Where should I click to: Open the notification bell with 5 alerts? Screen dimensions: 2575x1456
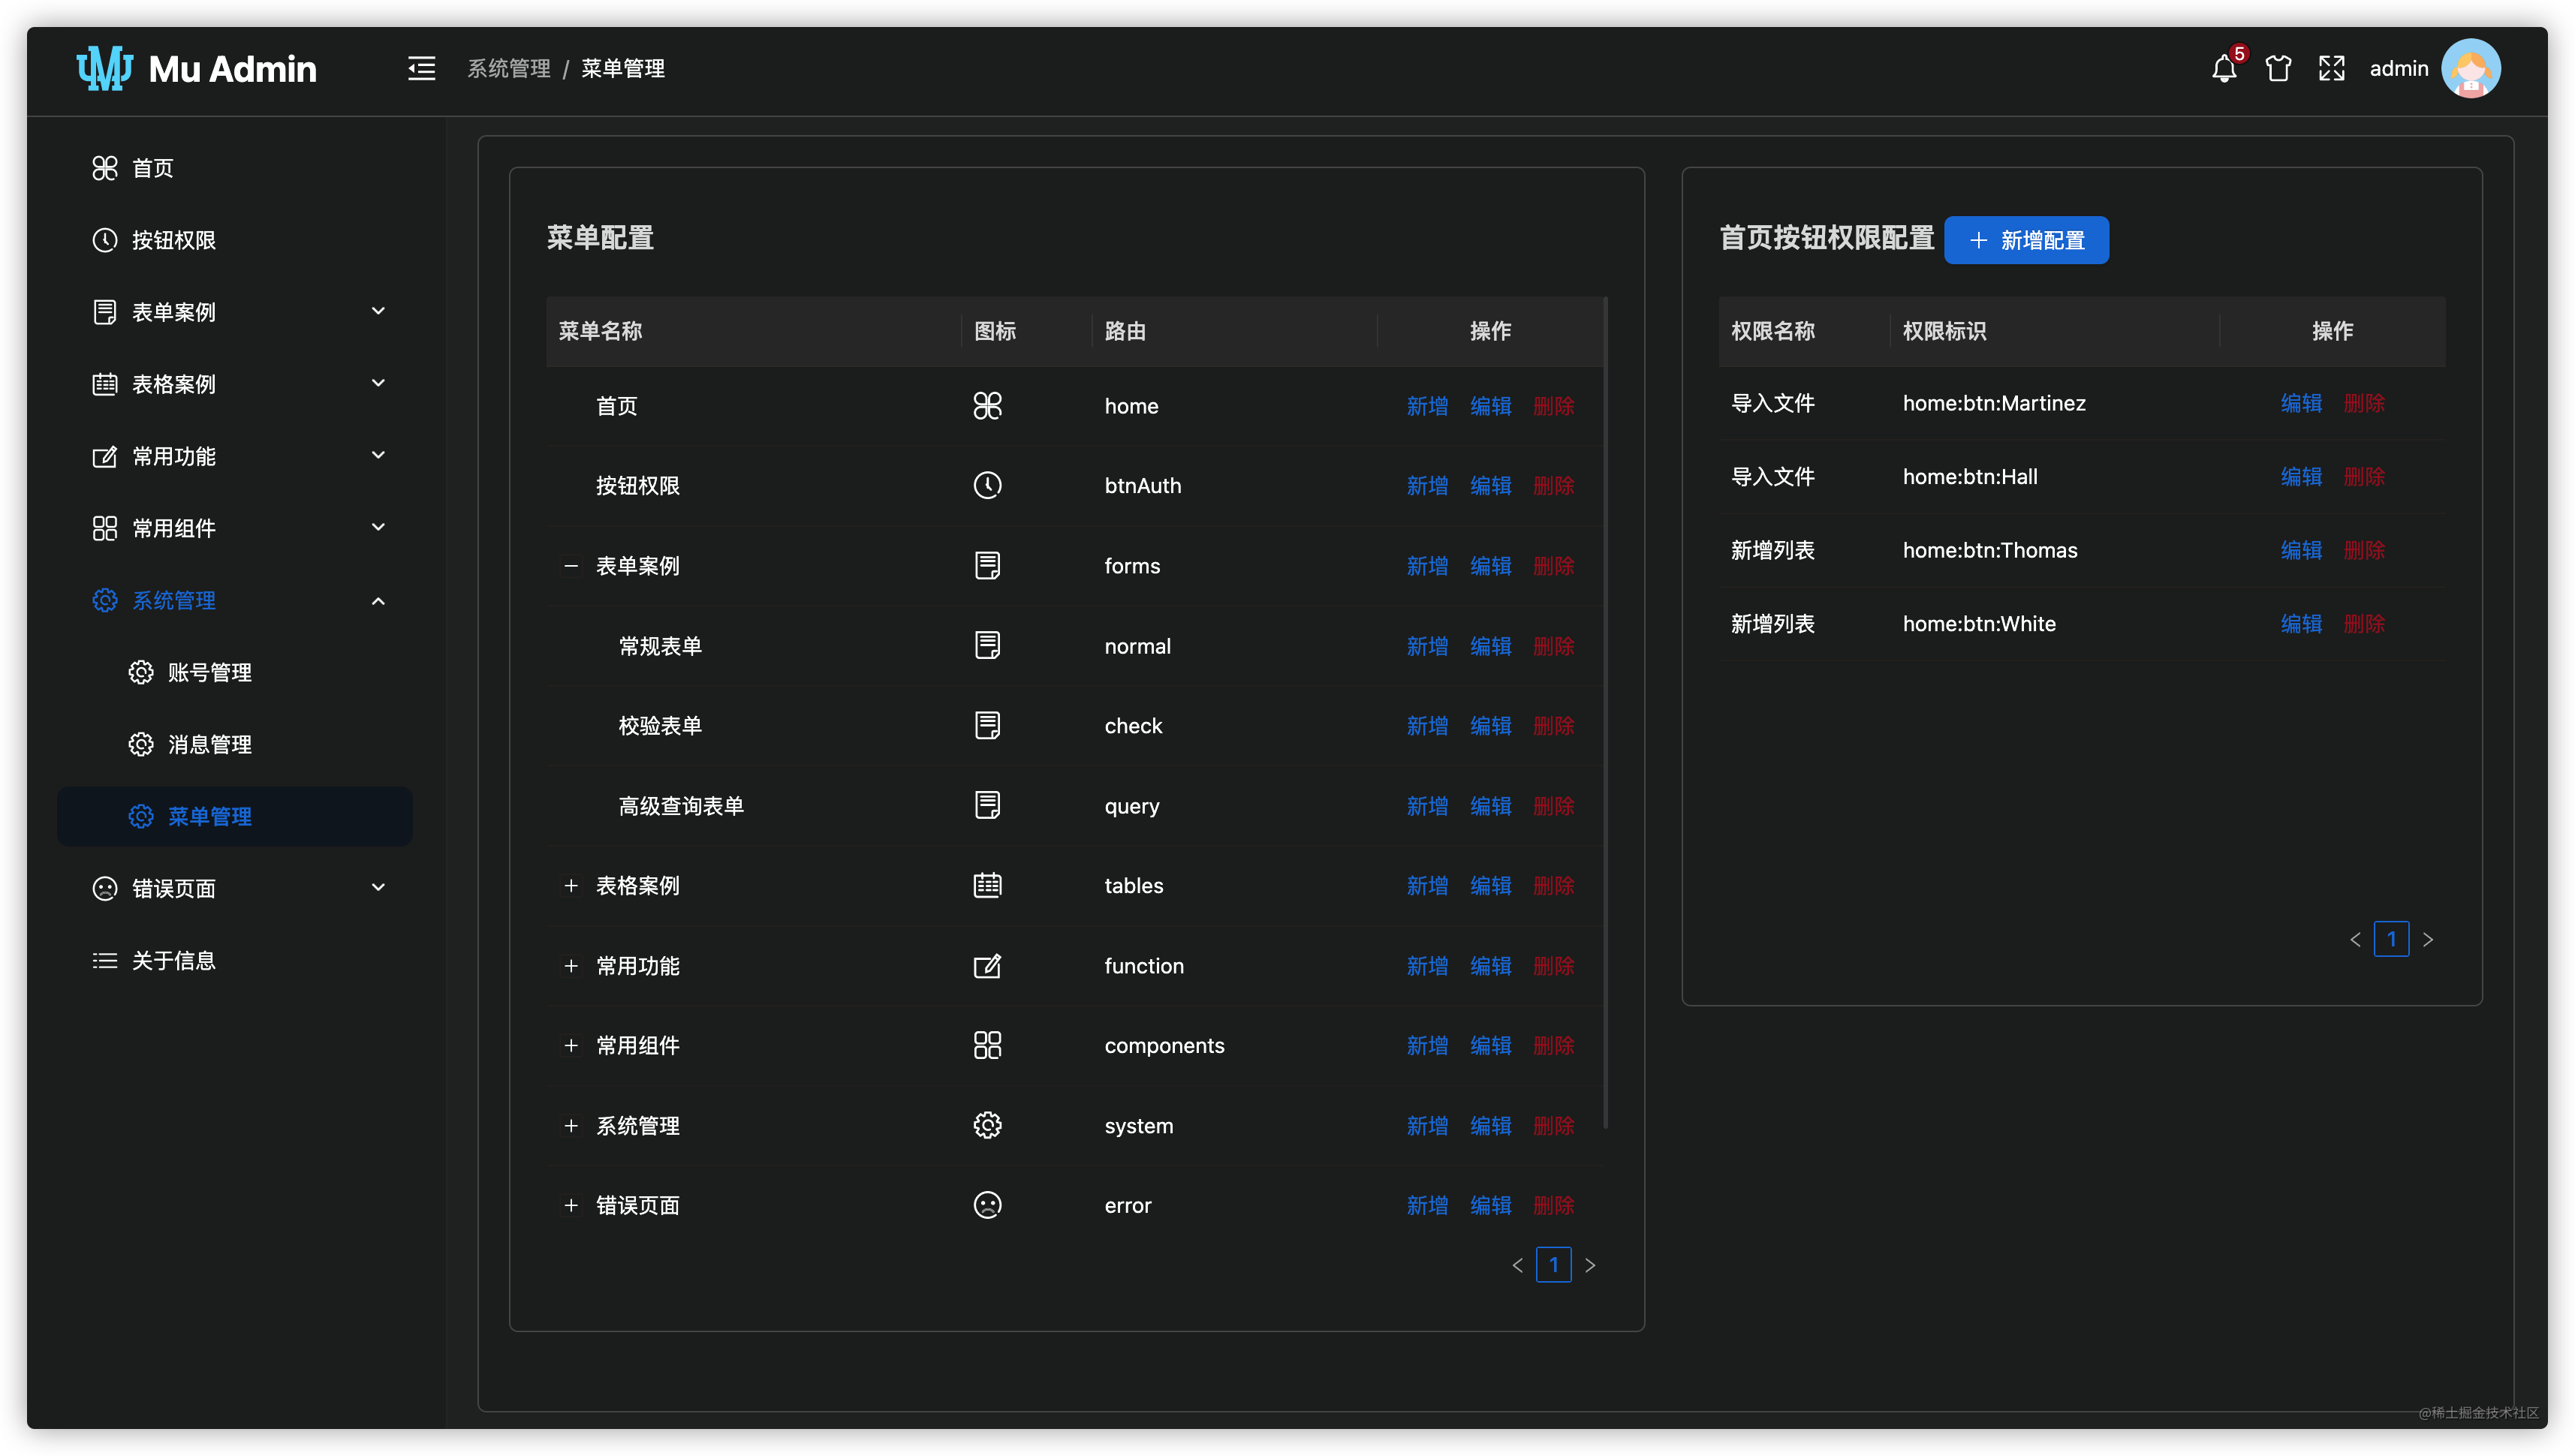[x=2224, y=68]
